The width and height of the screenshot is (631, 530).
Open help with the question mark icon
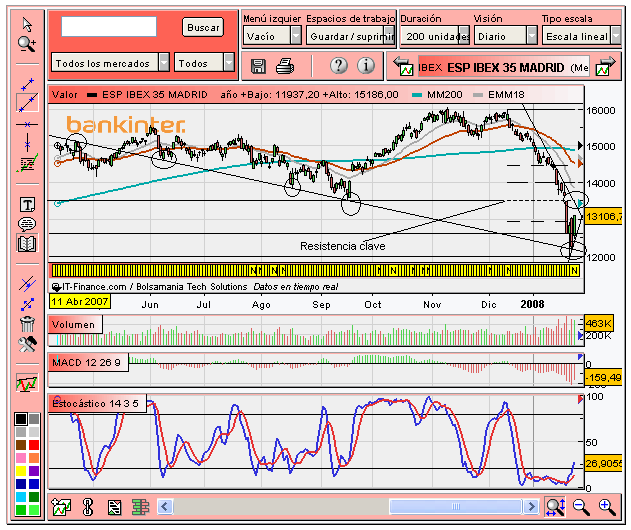[338, 65]
